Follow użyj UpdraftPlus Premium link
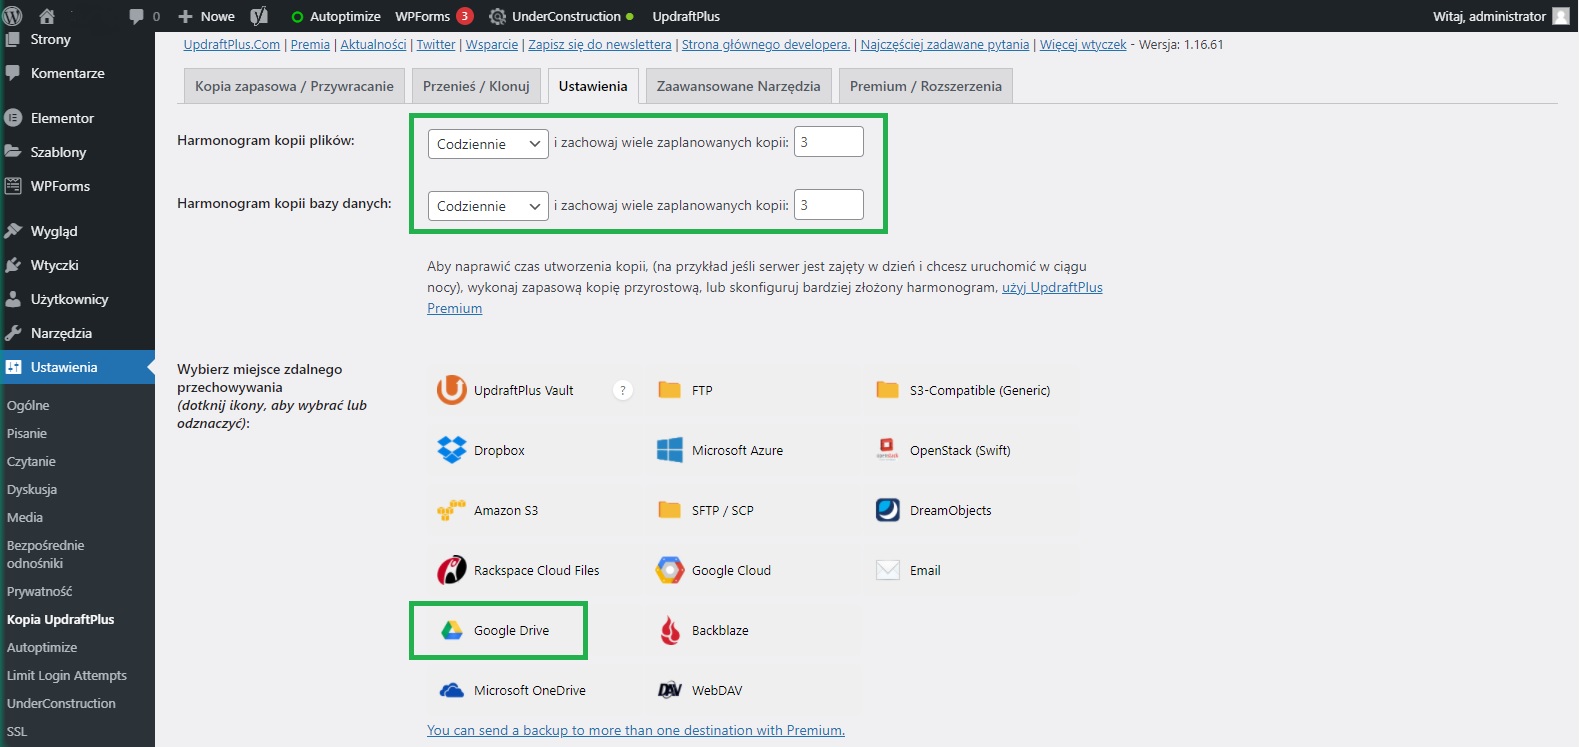Viewport: 1579px width, 747px height. (x=1052, y=287)
